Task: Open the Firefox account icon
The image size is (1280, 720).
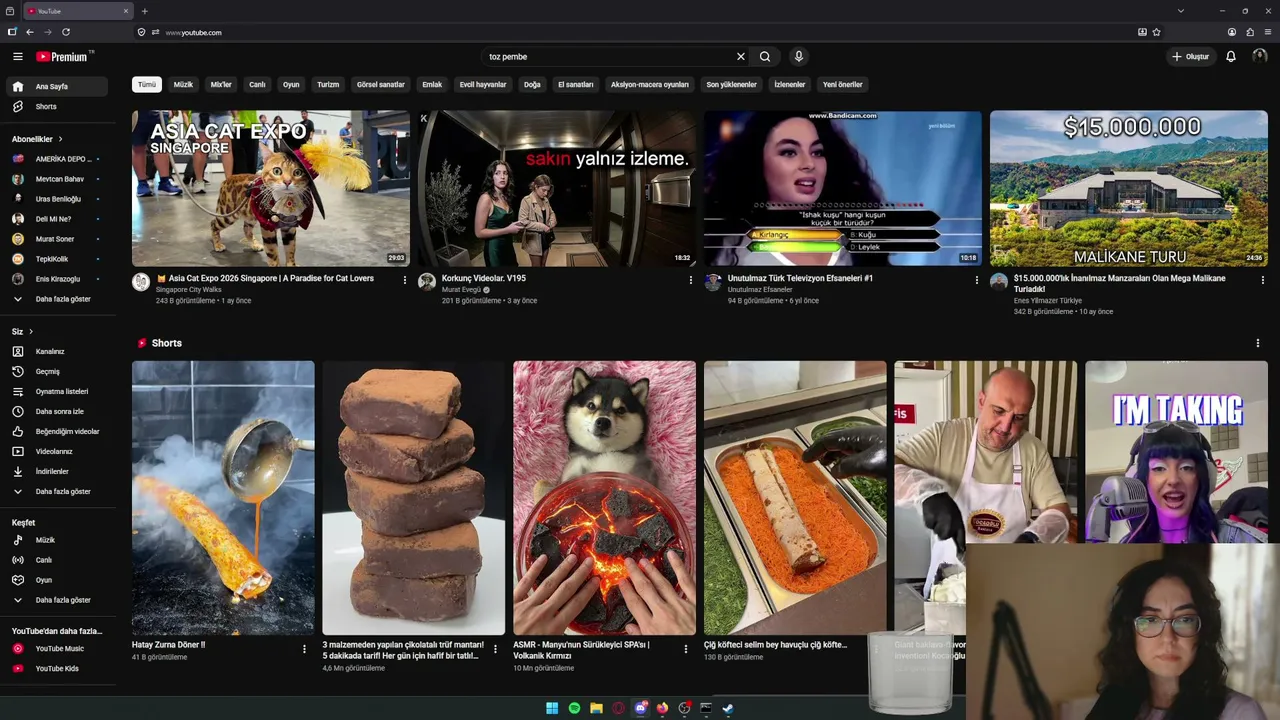Action: 1232,32
